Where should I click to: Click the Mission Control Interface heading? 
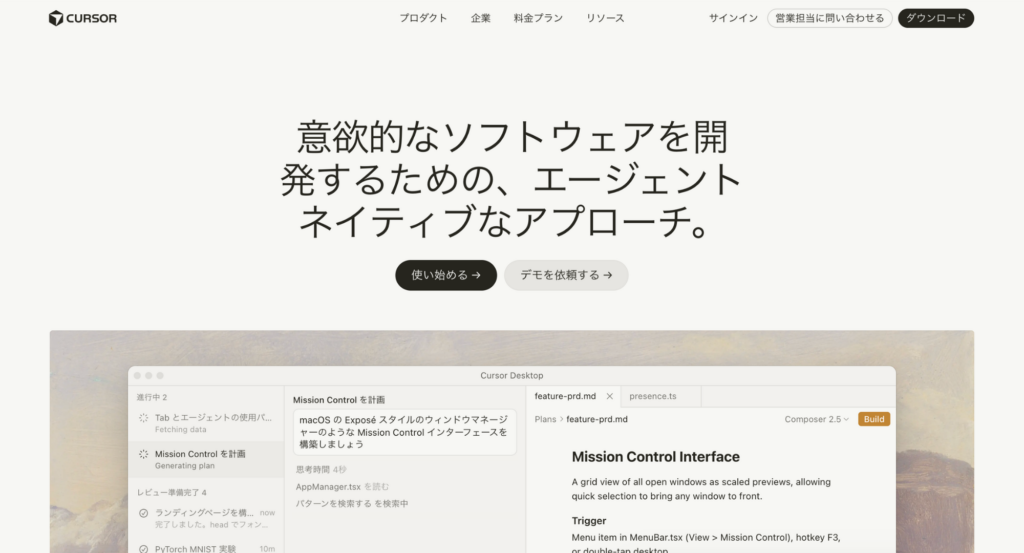pyautogui.click(x=656, y=457)
